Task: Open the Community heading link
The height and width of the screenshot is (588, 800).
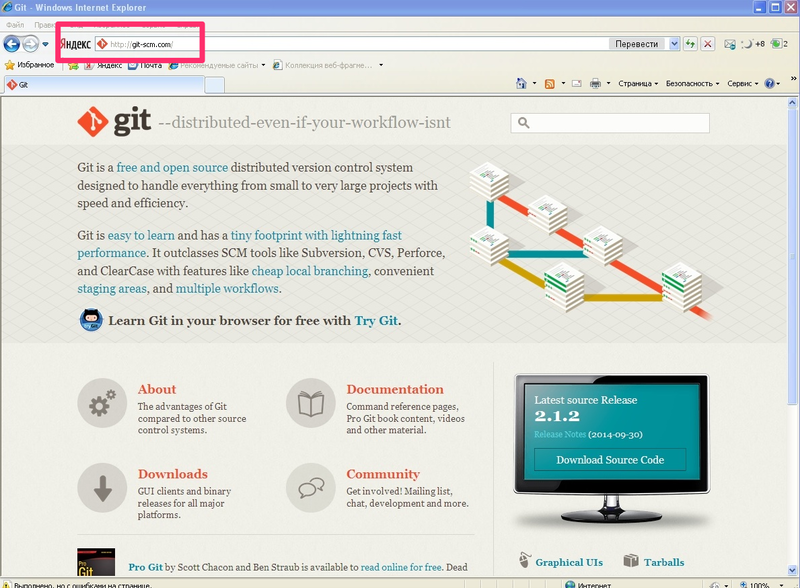Action: pos(383,474)
